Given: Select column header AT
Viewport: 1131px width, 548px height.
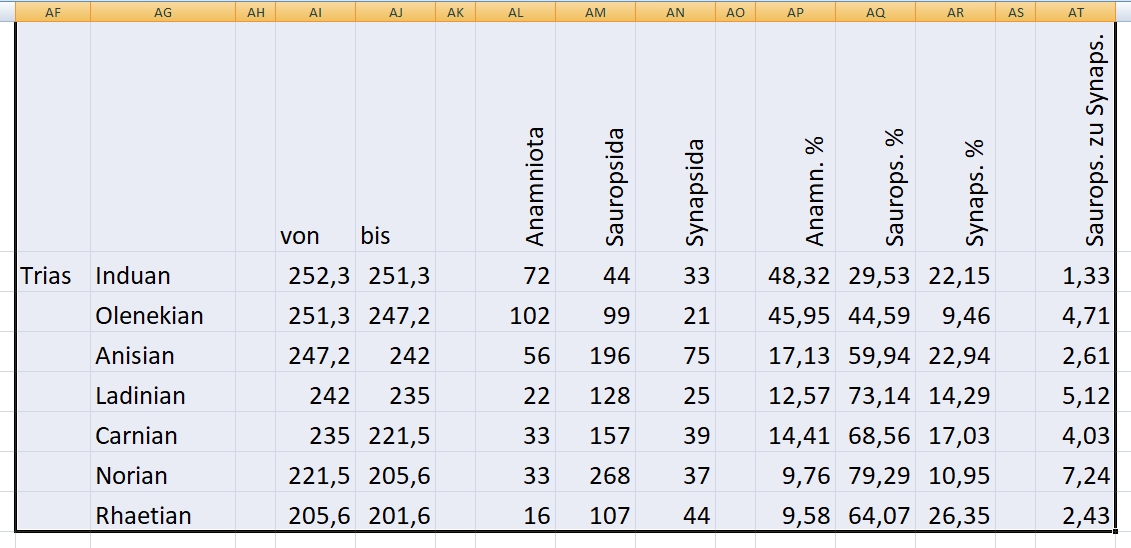Looking at the screenshot, I should (1076, 11).
